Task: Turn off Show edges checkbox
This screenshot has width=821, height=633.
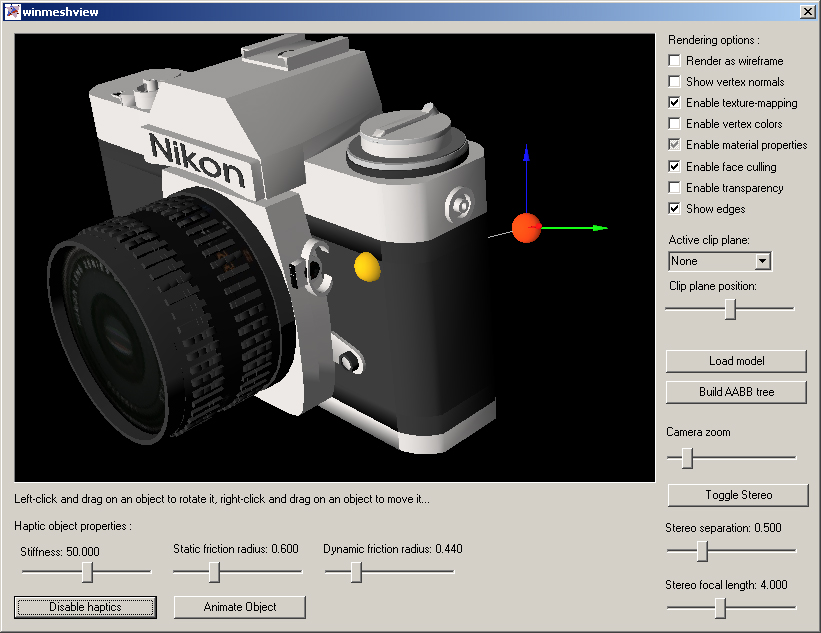Action: pyautogui.click(x=675, y=209)
